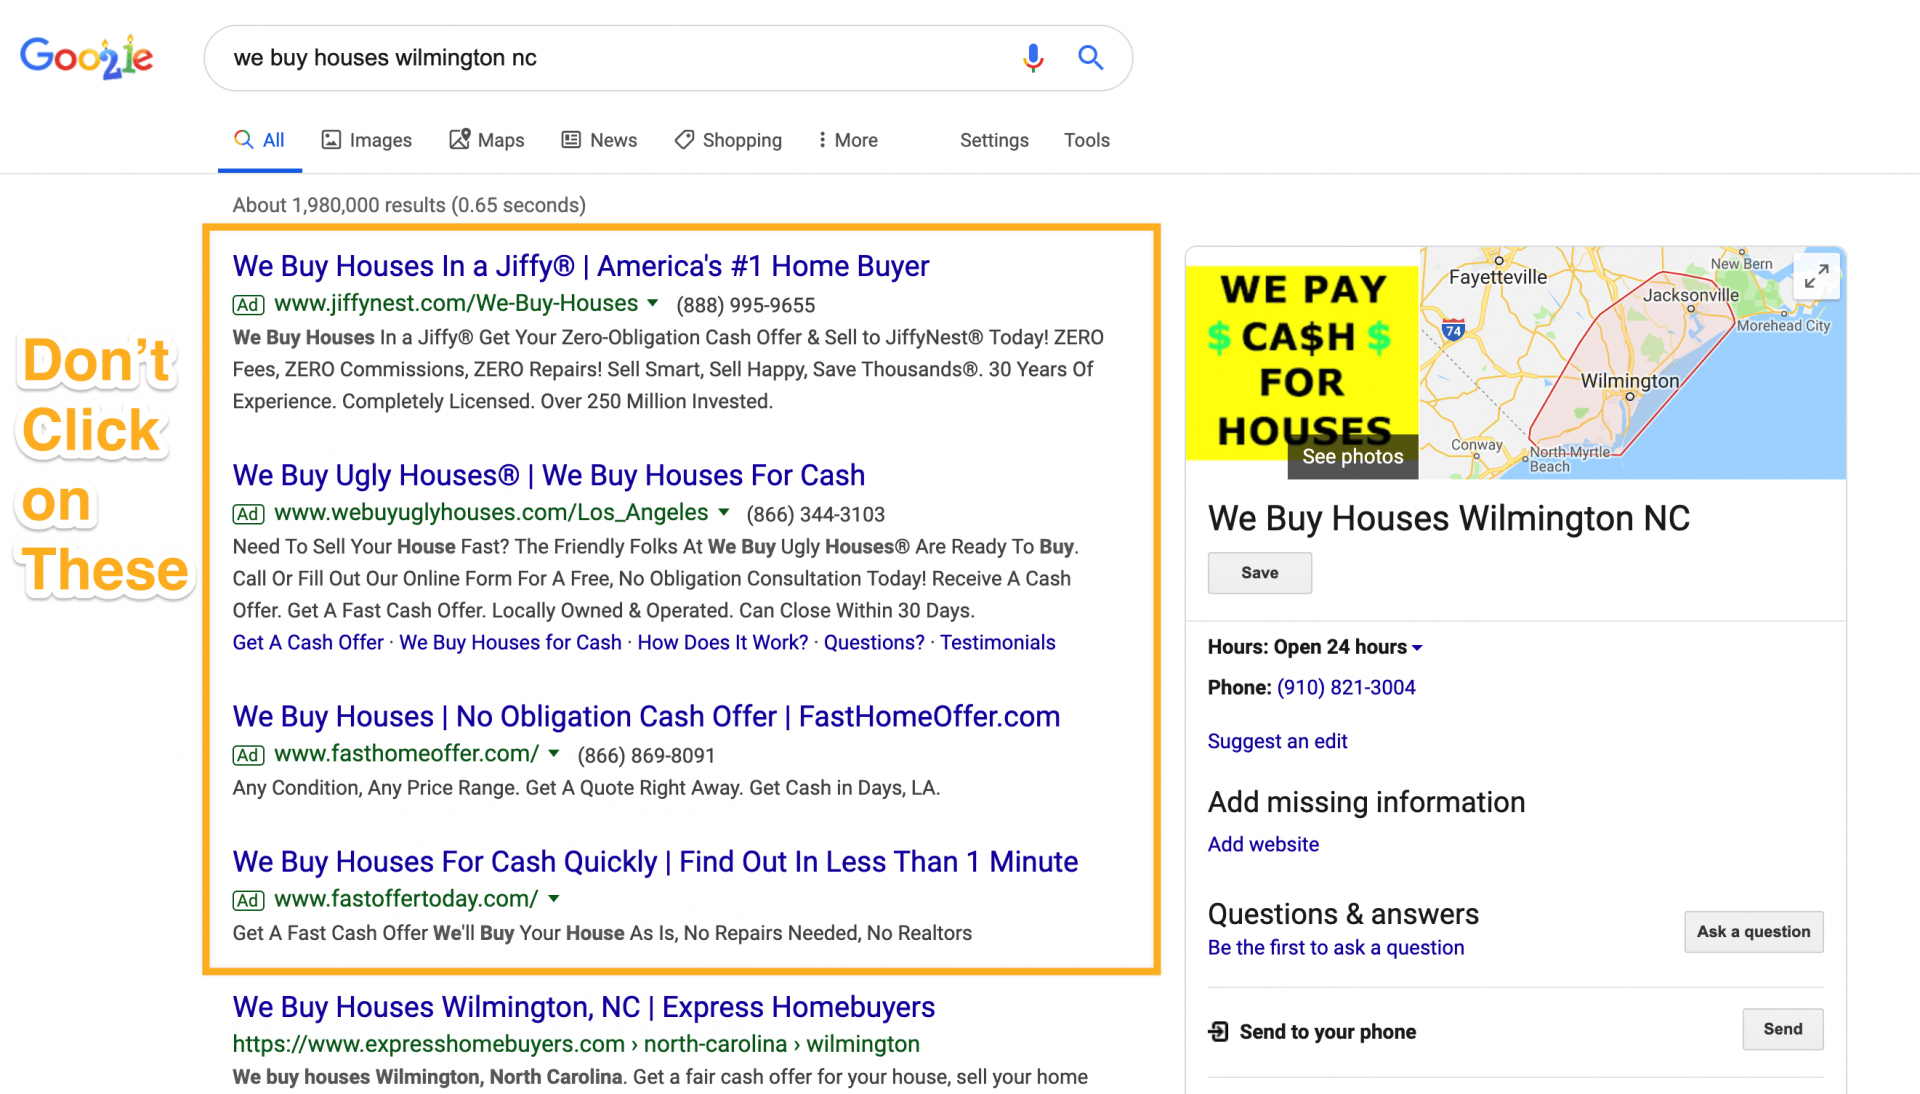Click the expresshomebuyers.com breadcrumb URL
The image size is (1920, 1094).
[x=576, y=1043]
